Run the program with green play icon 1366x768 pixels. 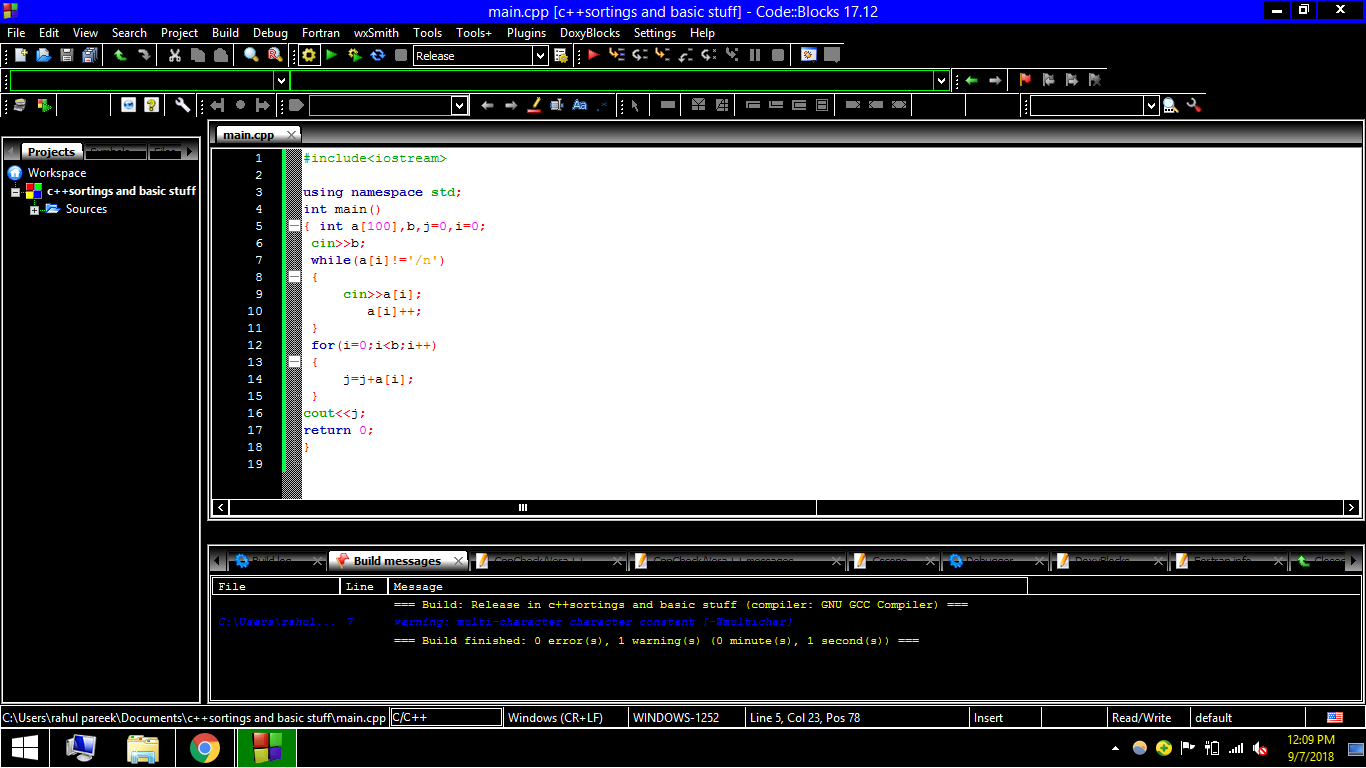pos(332,55)
